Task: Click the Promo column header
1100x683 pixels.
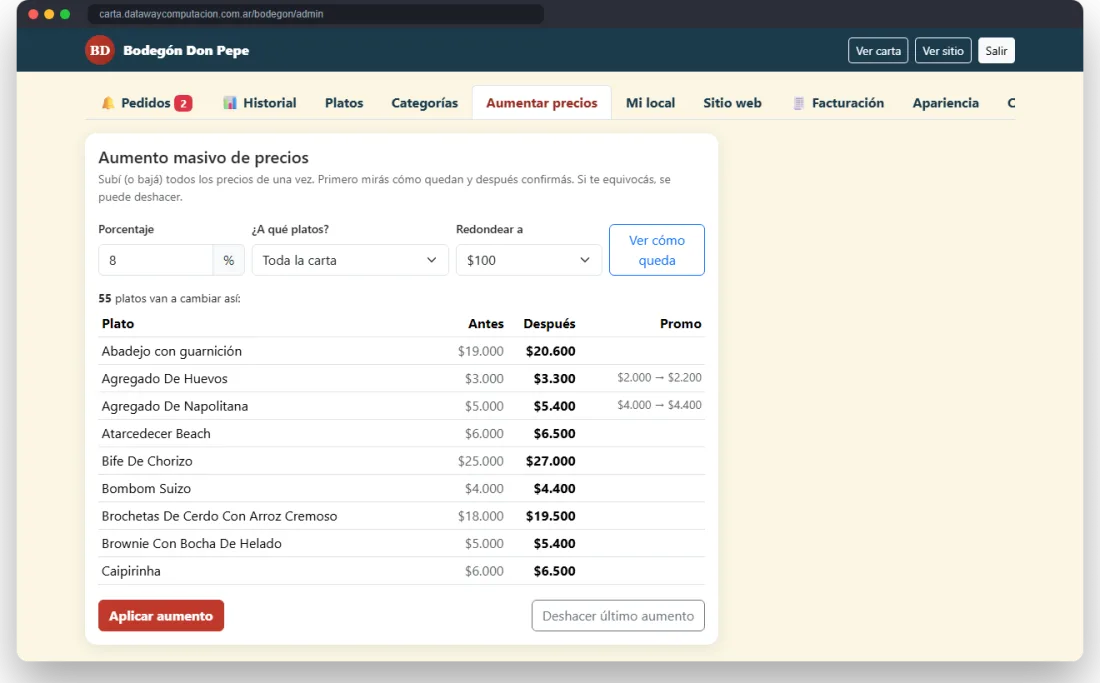Action: (680, 323)
